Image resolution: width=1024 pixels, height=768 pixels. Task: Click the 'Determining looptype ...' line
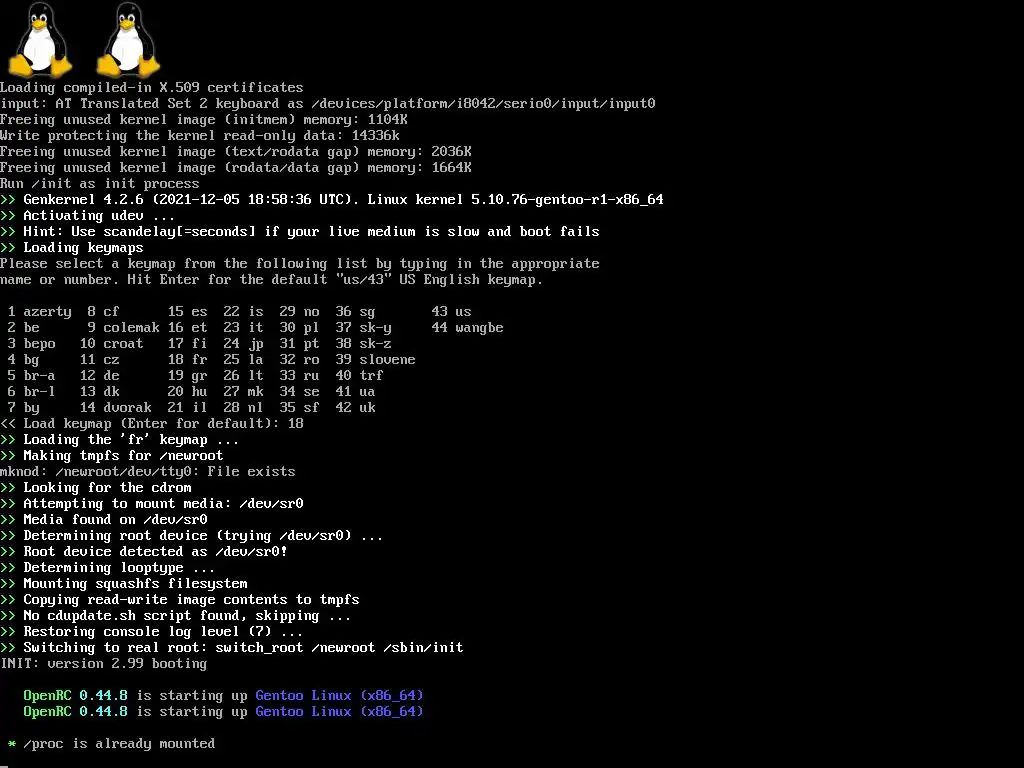click(108, 568)
